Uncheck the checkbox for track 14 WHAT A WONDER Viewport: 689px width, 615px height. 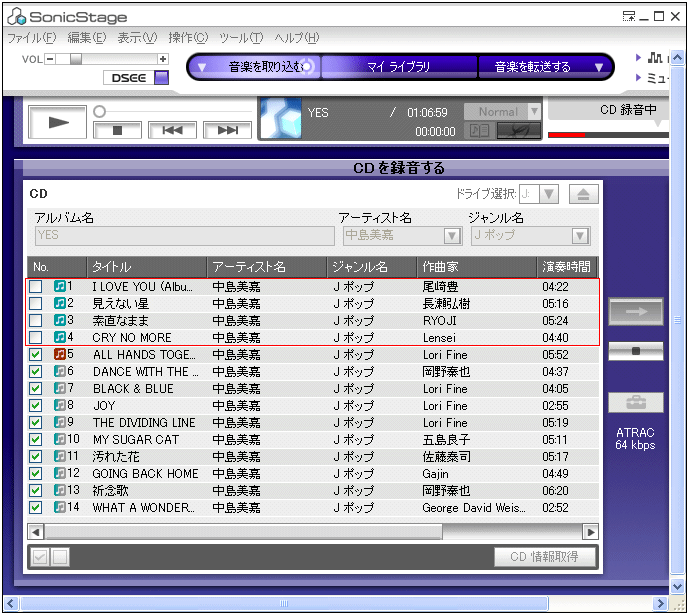[36, 507]
